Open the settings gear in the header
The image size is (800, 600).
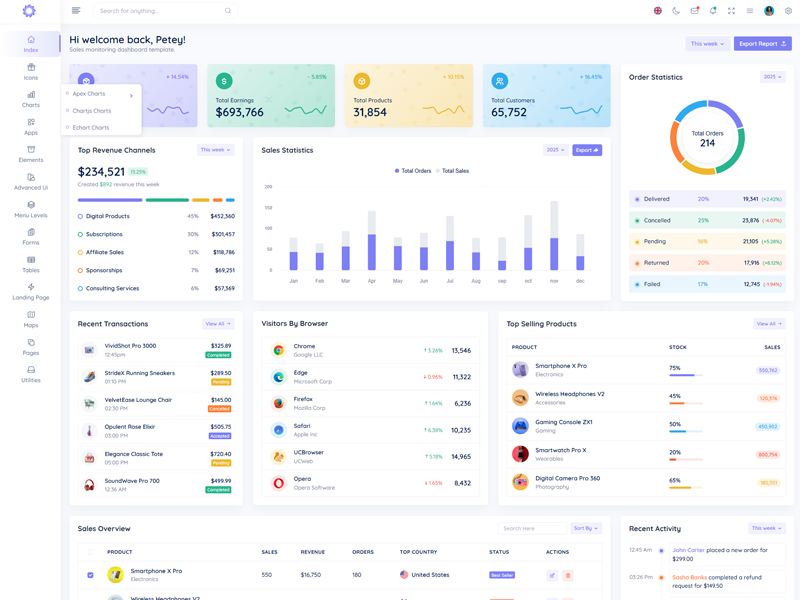click(x=788, y=11)
